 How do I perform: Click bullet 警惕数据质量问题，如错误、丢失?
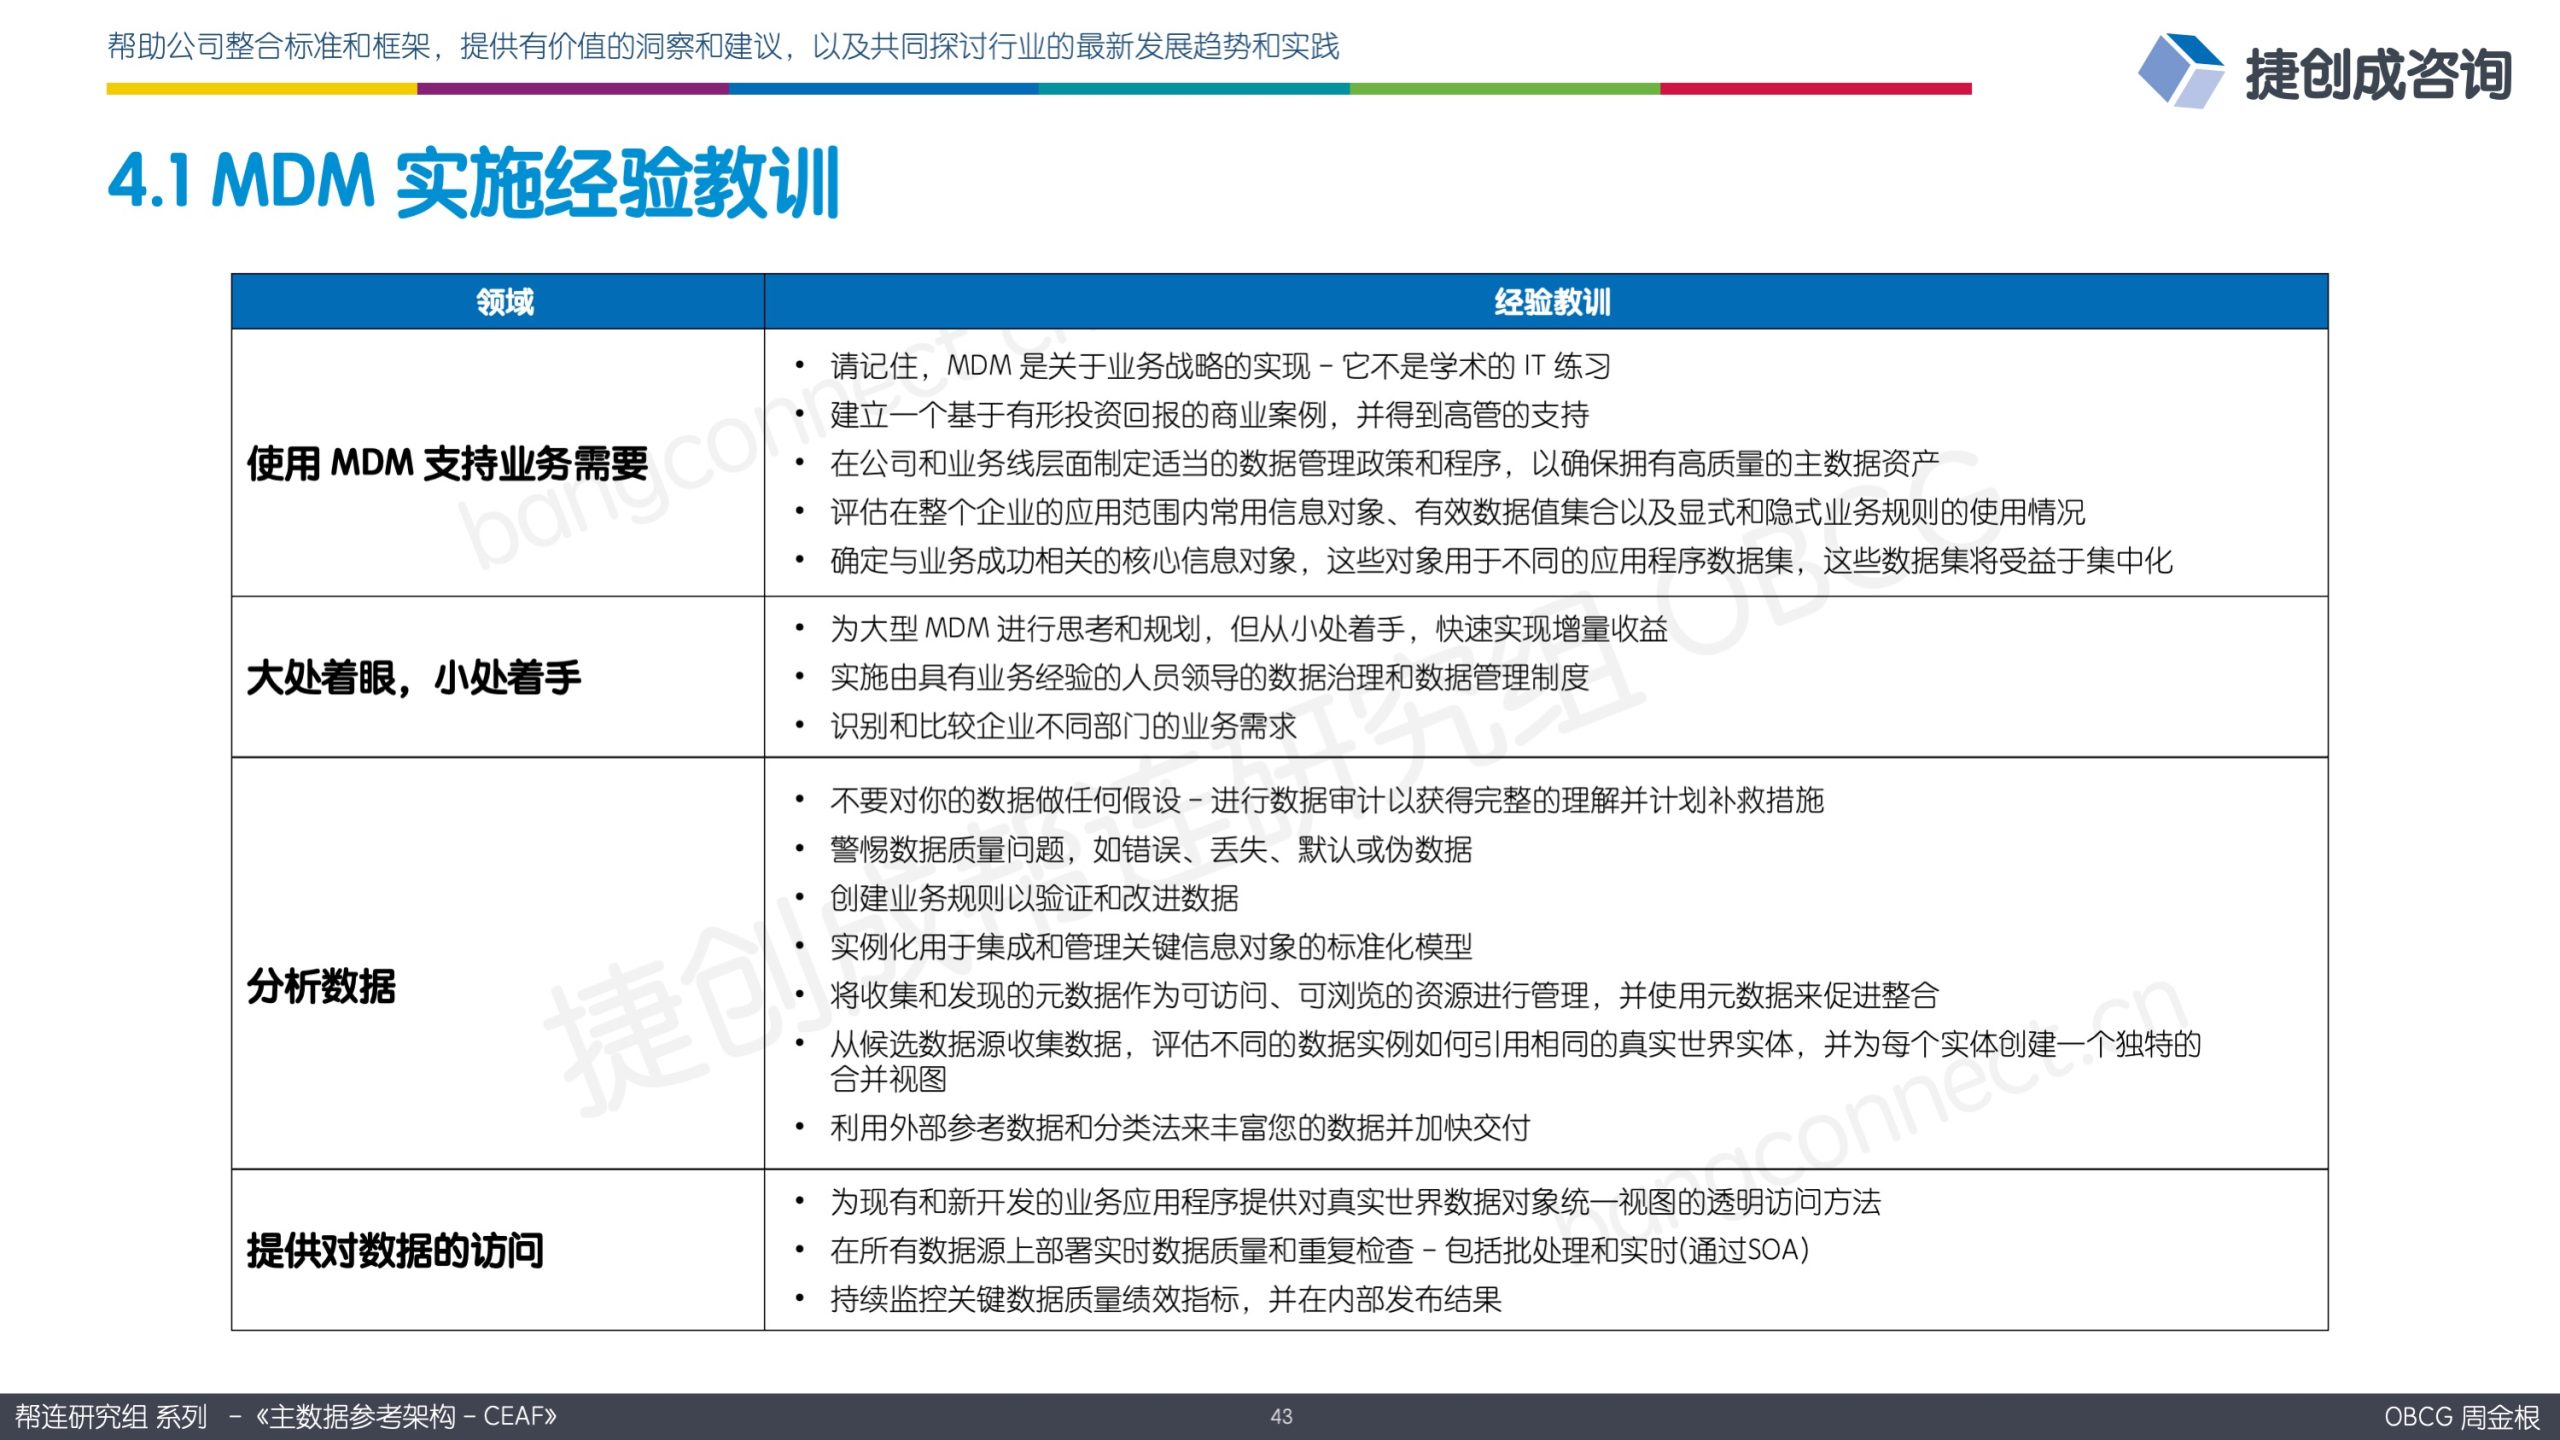click(1151, 850)
